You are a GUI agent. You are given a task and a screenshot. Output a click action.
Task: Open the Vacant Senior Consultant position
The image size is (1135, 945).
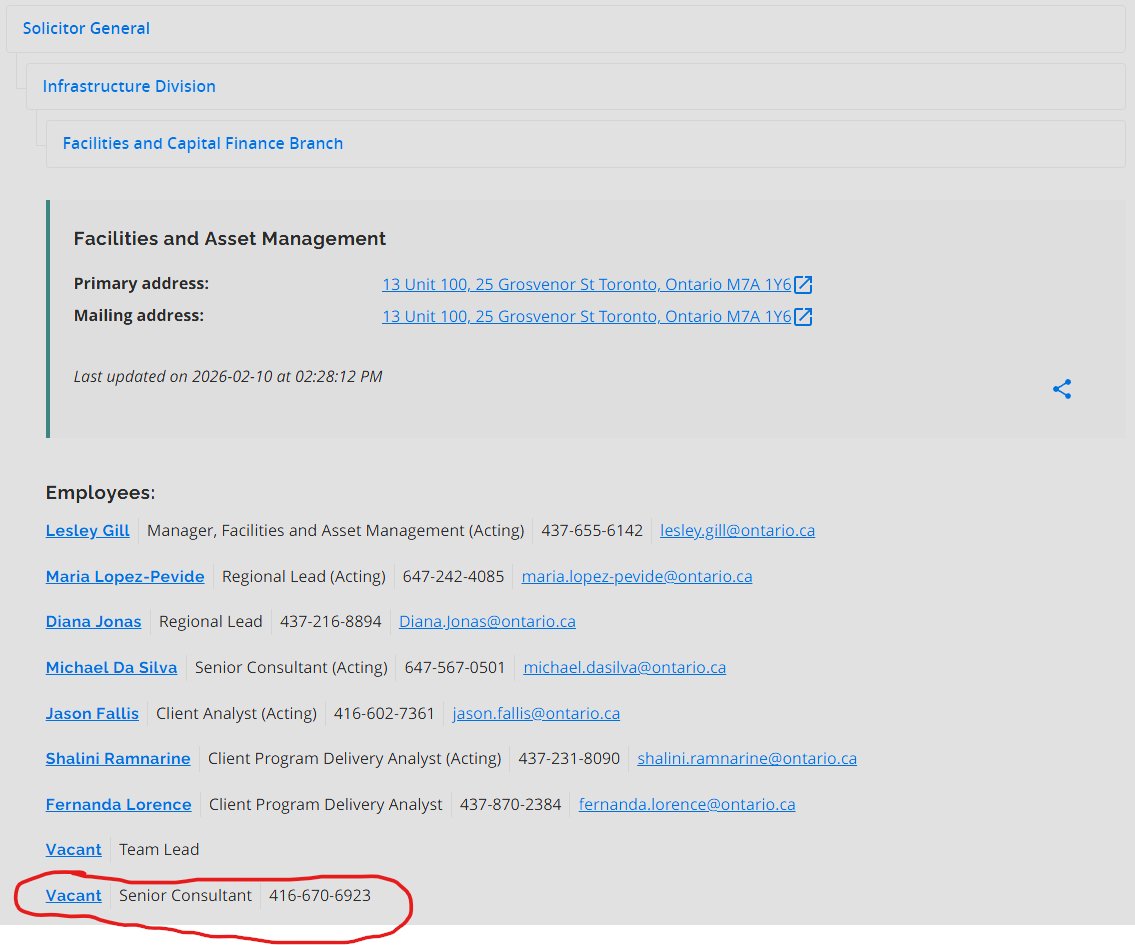pos(74,896)
